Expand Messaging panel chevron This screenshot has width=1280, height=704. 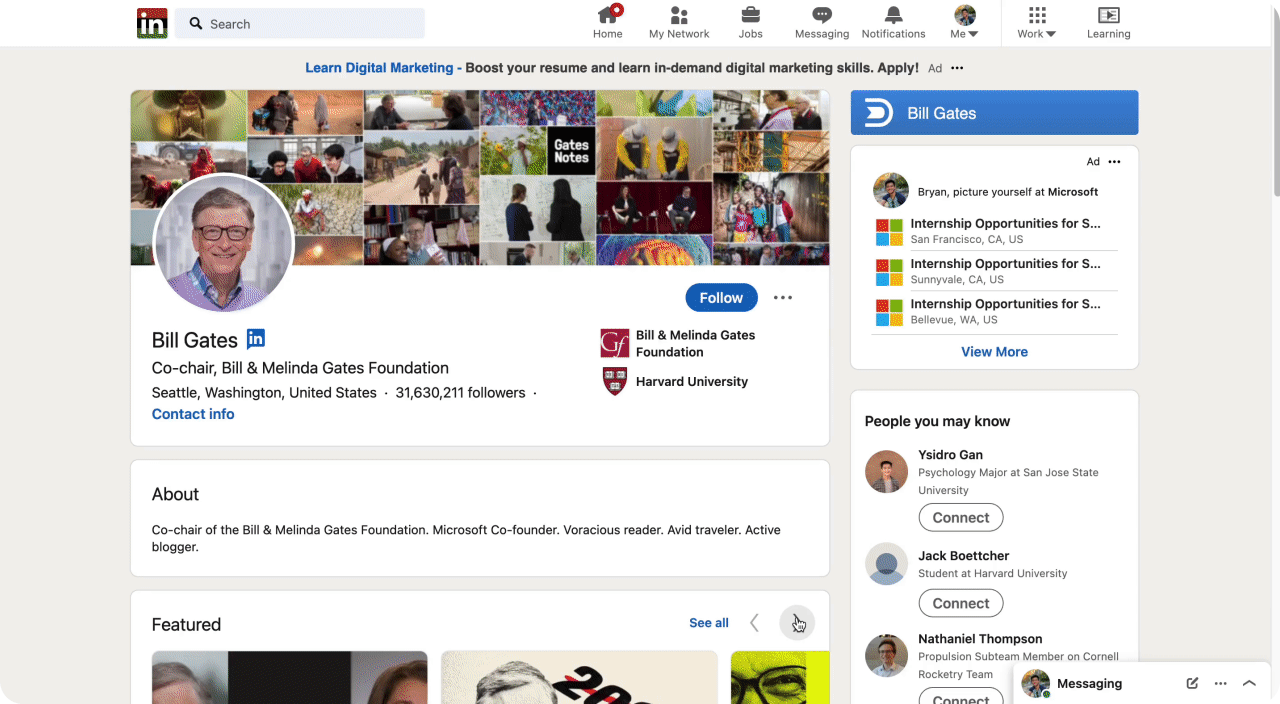pyautogui.click(x=1249, y=683)
